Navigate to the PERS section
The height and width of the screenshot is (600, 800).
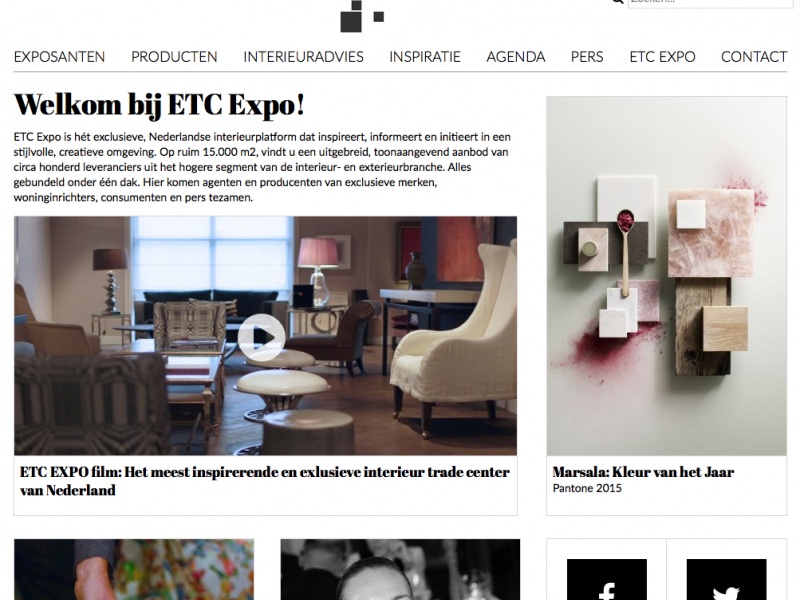(587, 57)
